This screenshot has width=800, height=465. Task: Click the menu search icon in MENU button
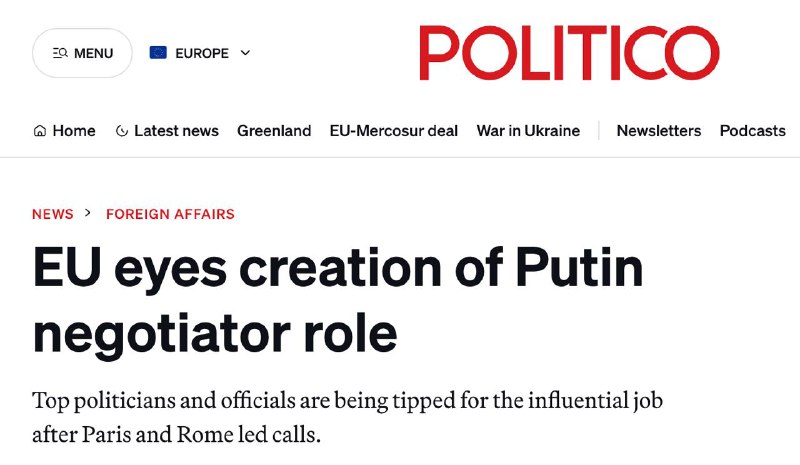[60, 53]
